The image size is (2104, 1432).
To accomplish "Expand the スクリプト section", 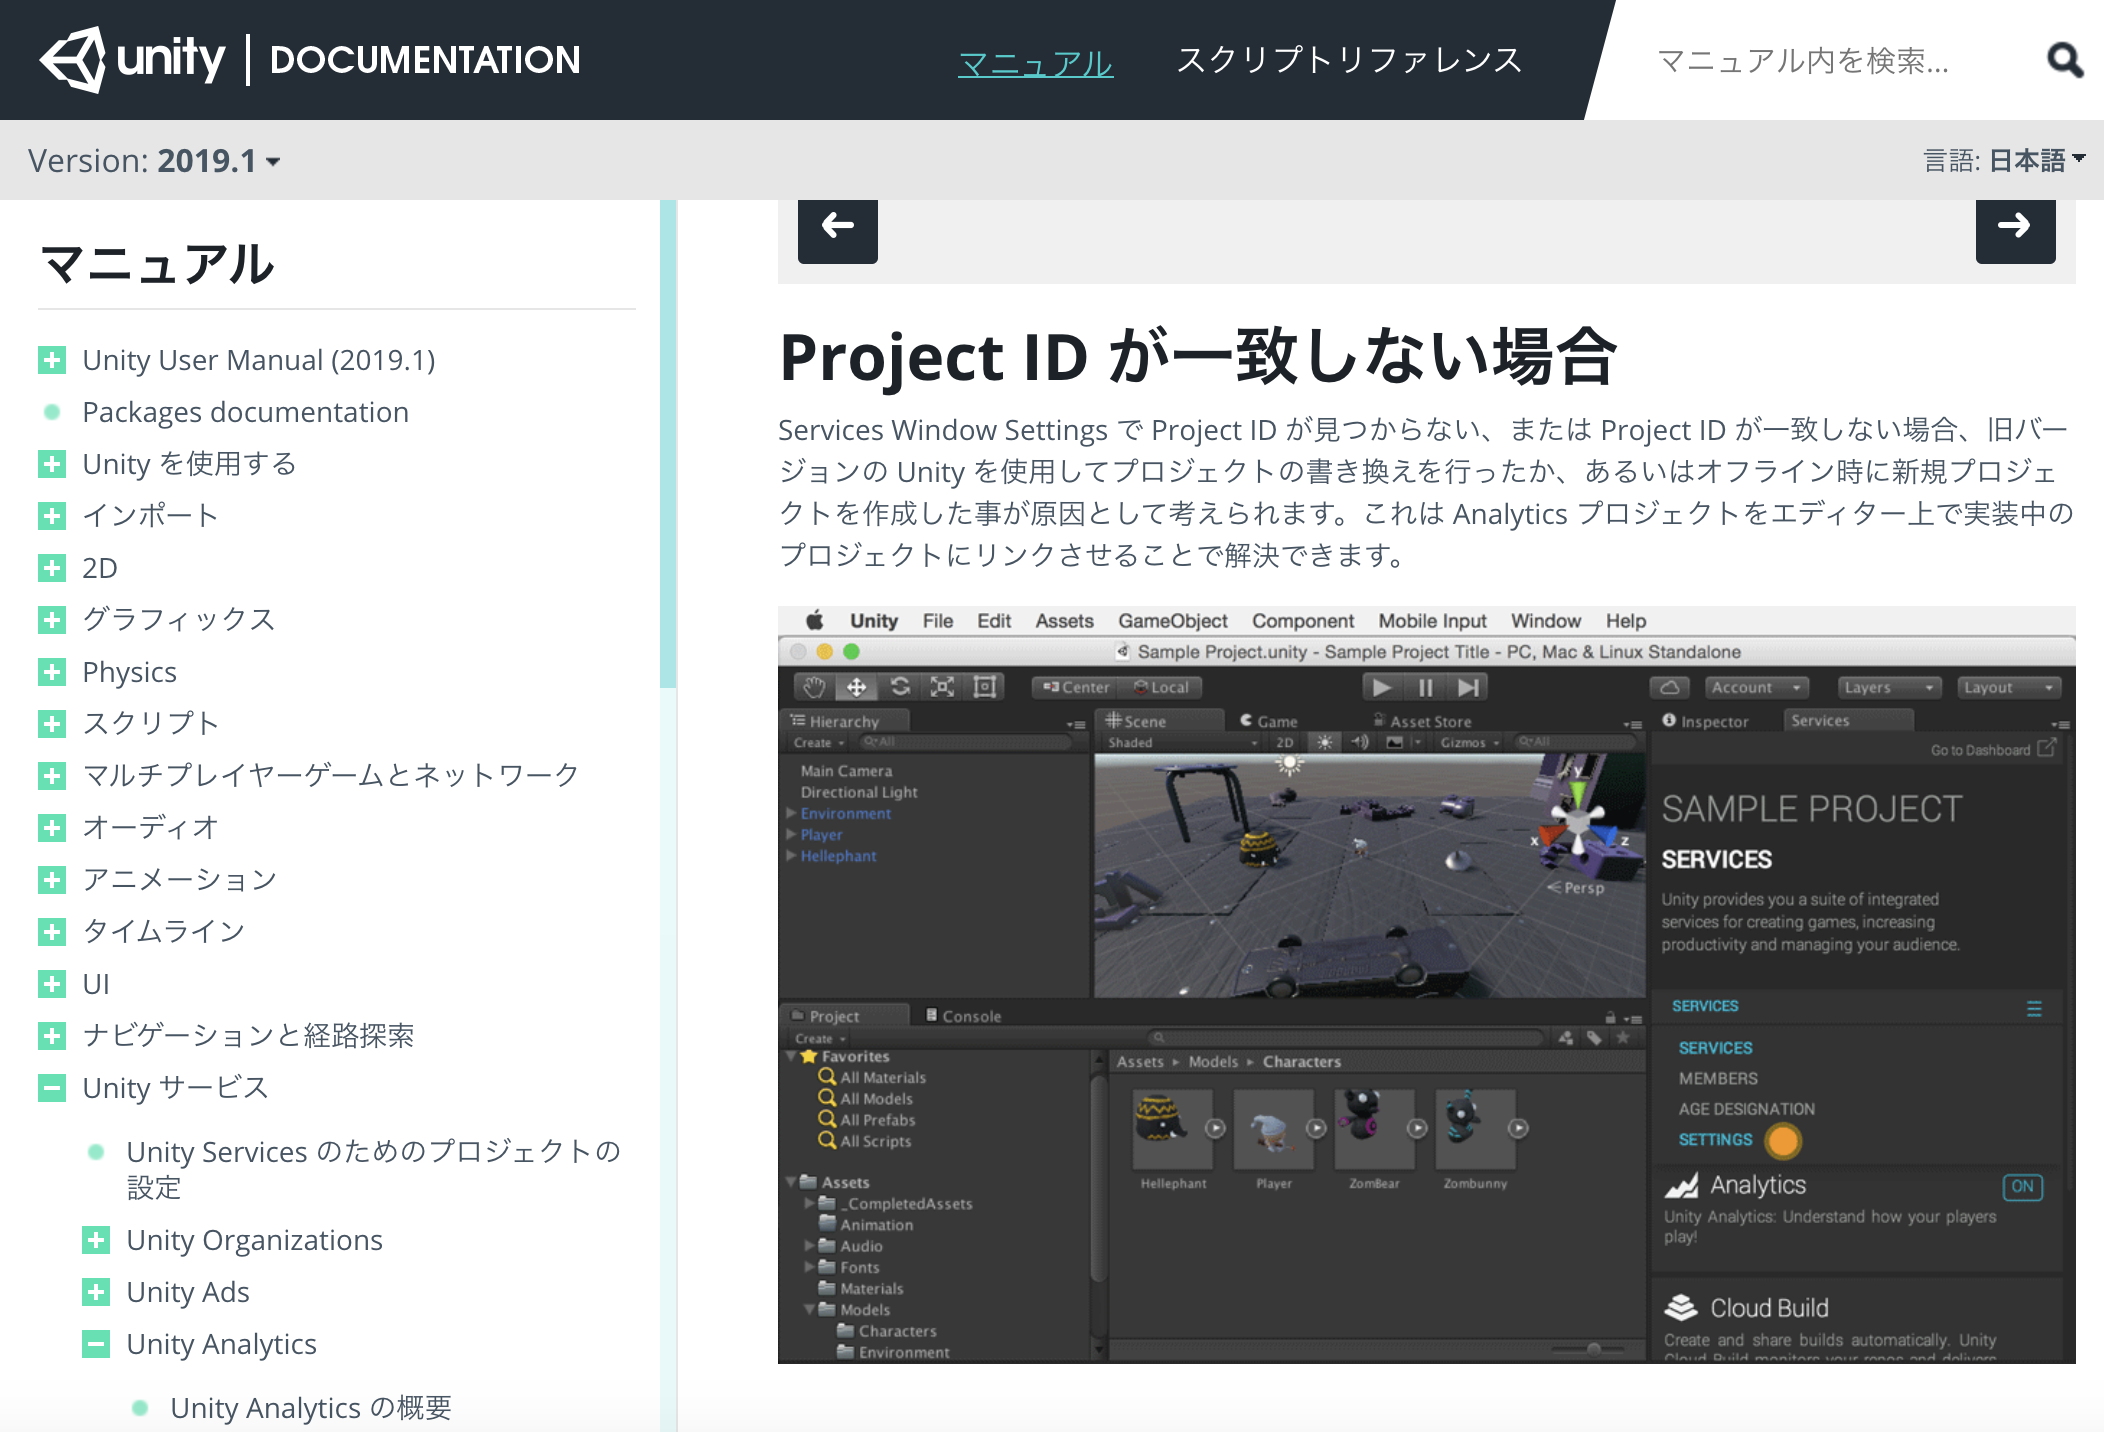I will pyautogui.click(x=52, y=724).
